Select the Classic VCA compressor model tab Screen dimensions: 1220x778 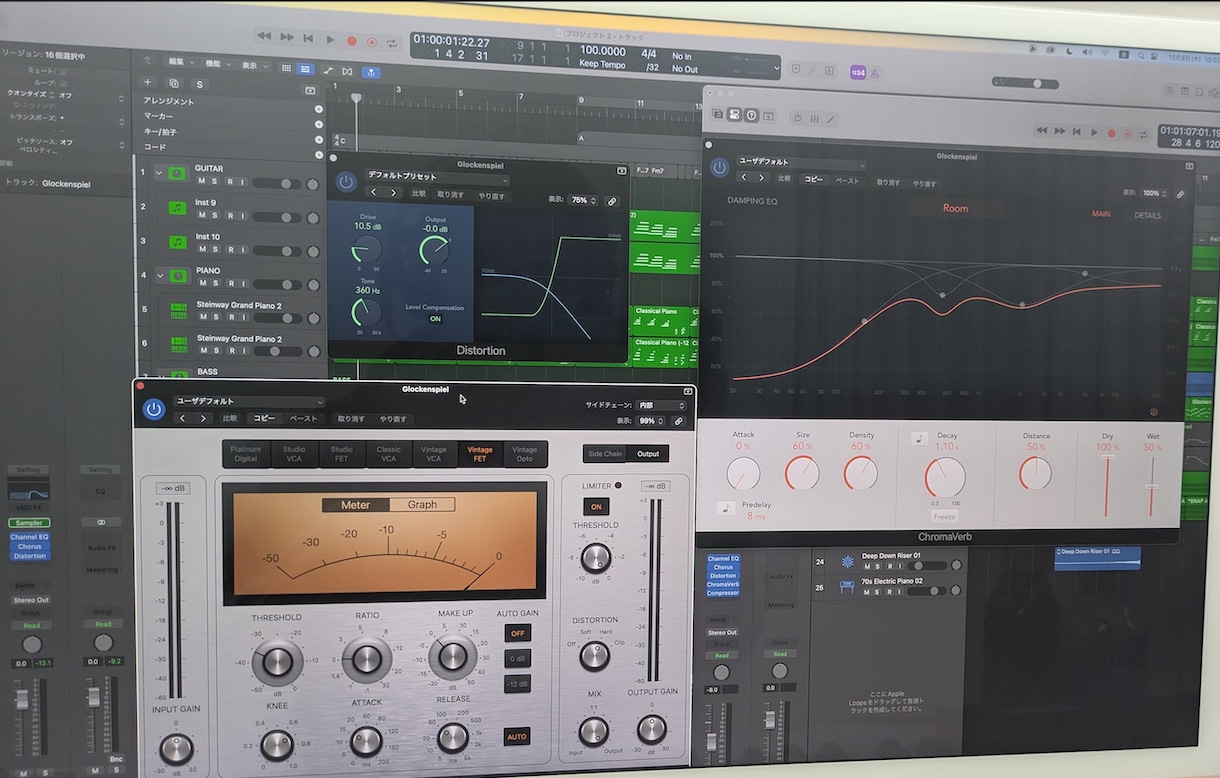point(388,455)
